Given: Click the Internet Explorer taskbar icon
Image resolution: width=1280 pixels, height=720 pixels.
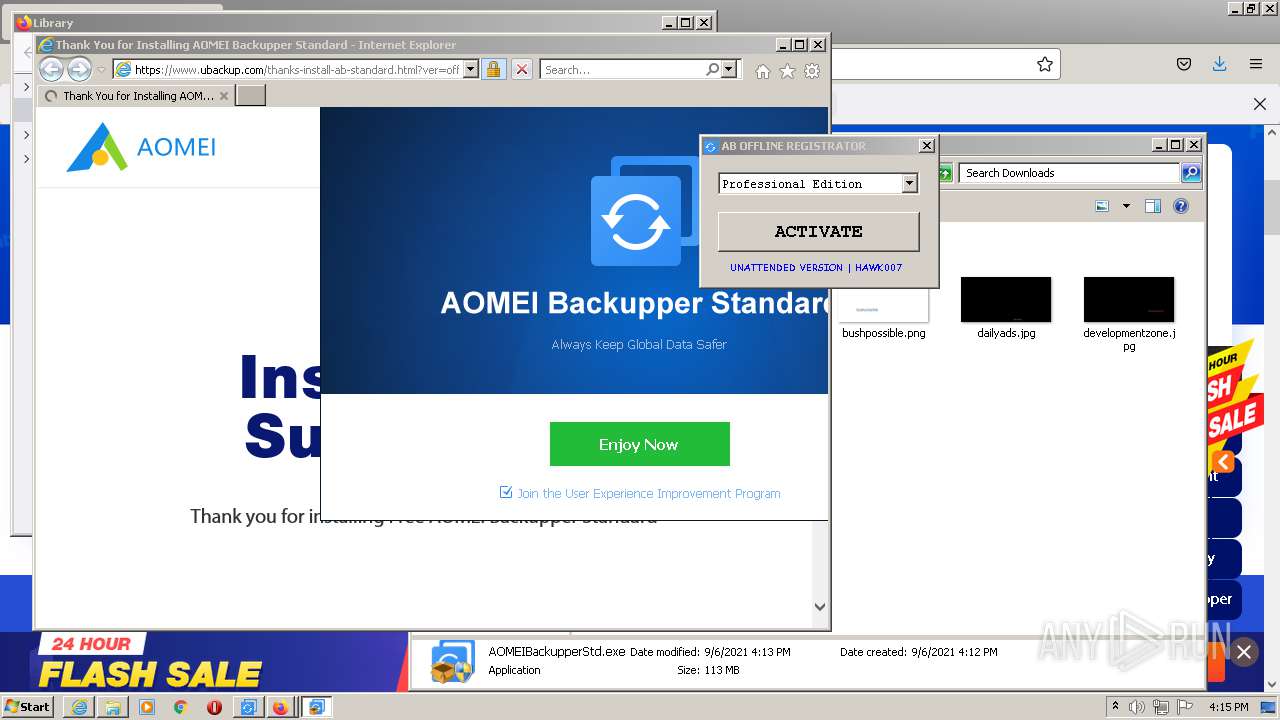Looking at the screenshot, I should pos(79,707).
